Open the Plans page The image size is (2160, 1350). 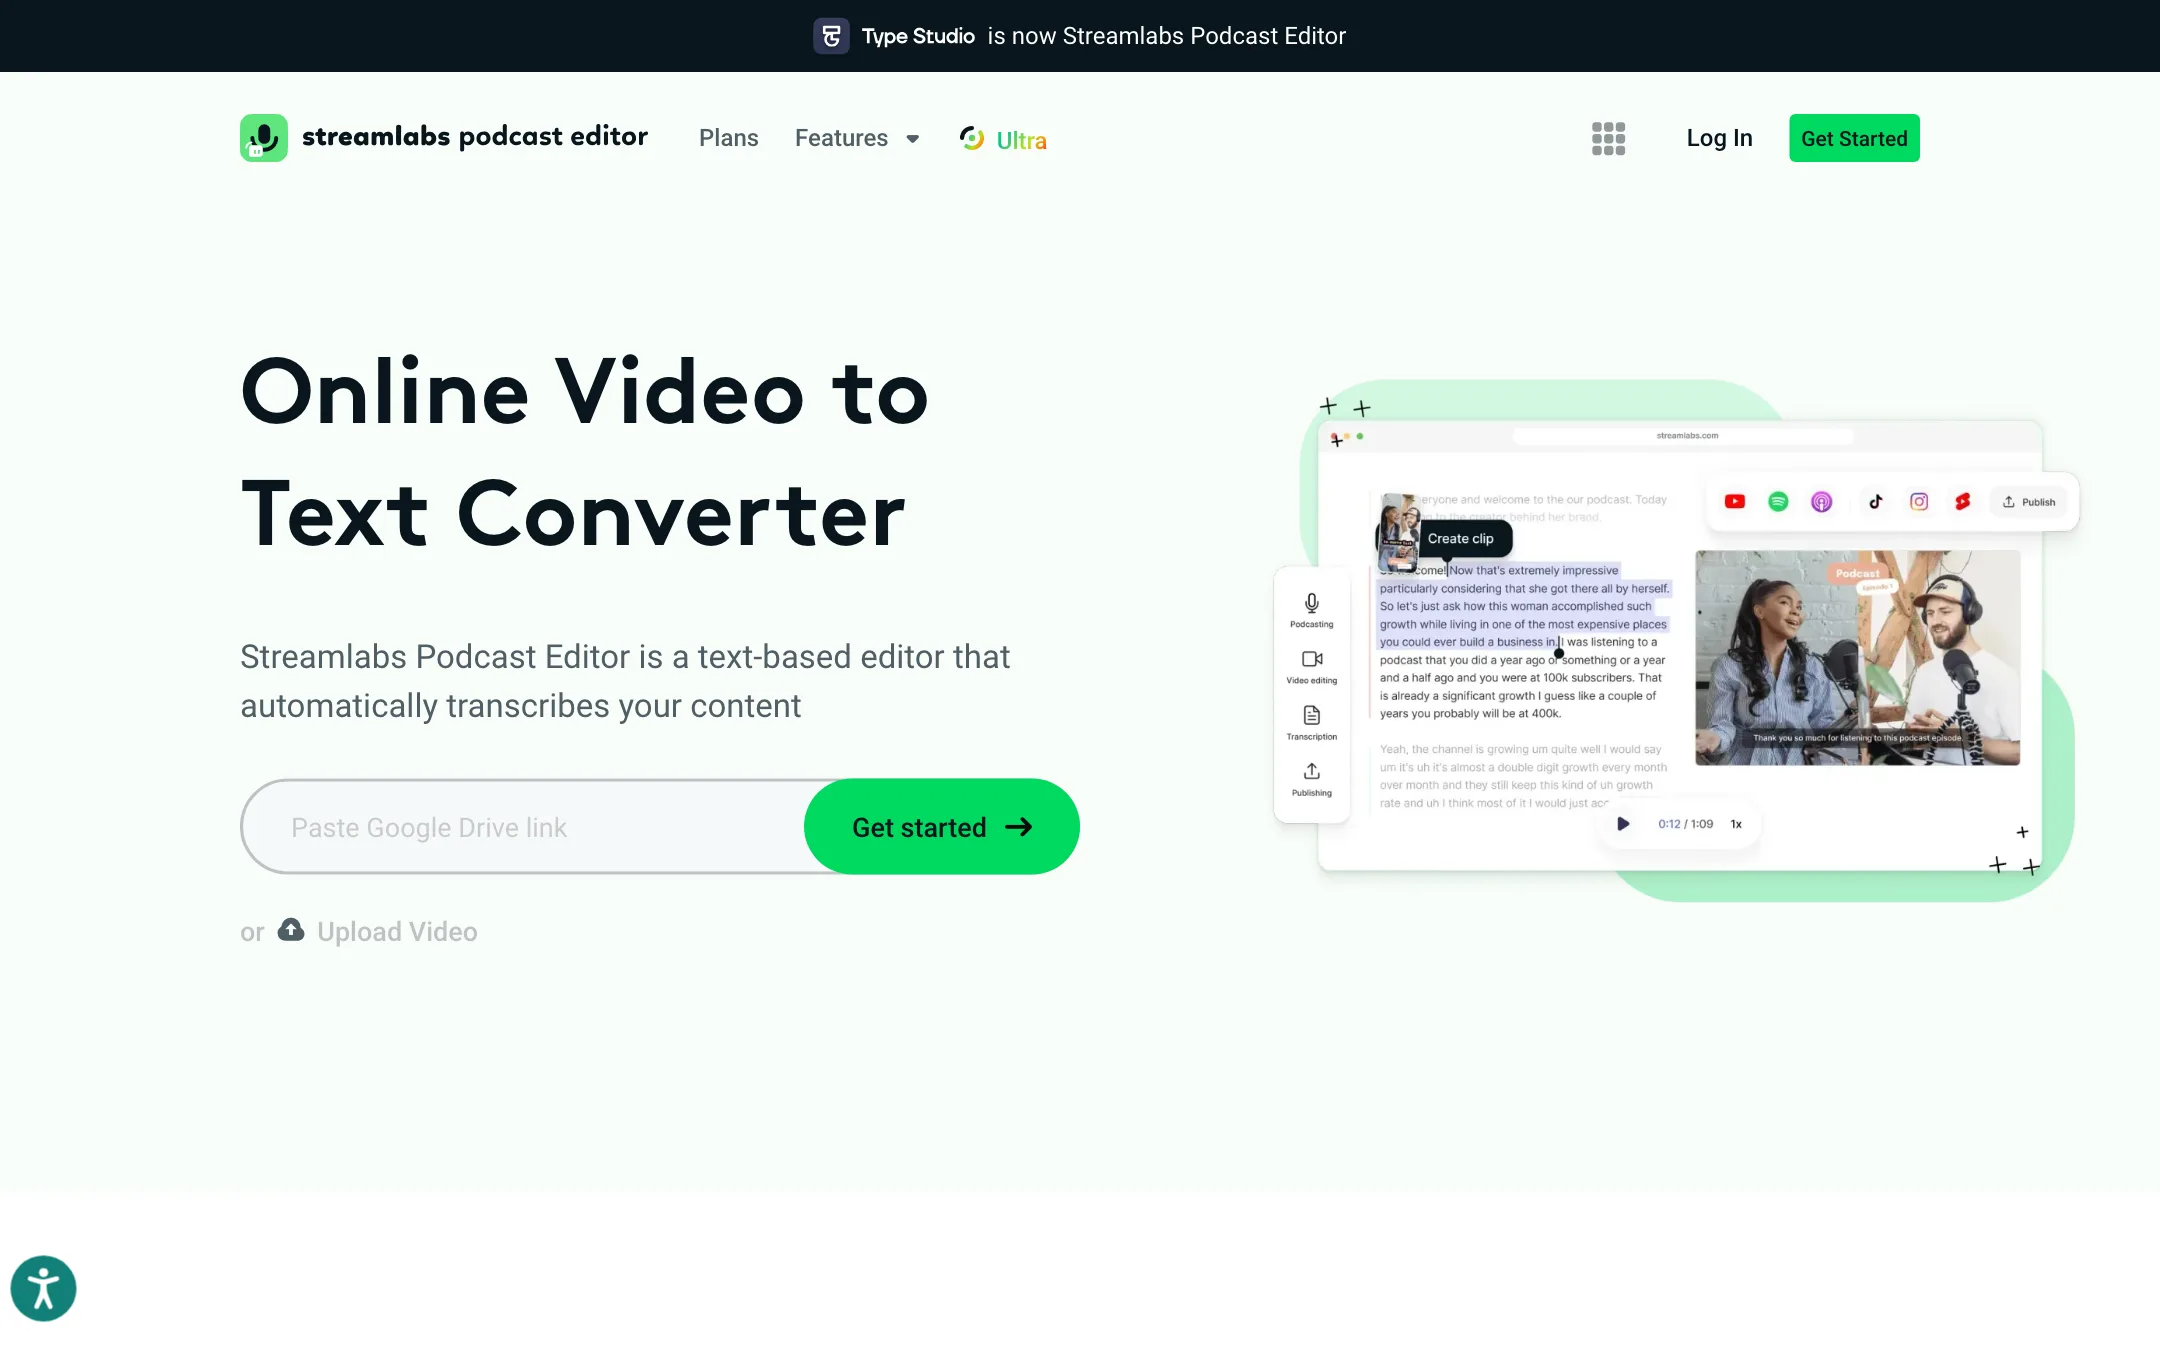click(x=728, y=138)
